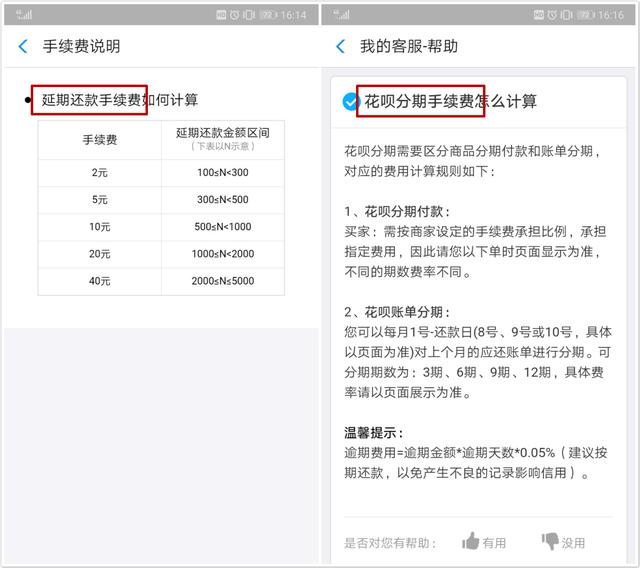
Task: Go back from 我的客服-帮助 page
Action: pos(340,46)
